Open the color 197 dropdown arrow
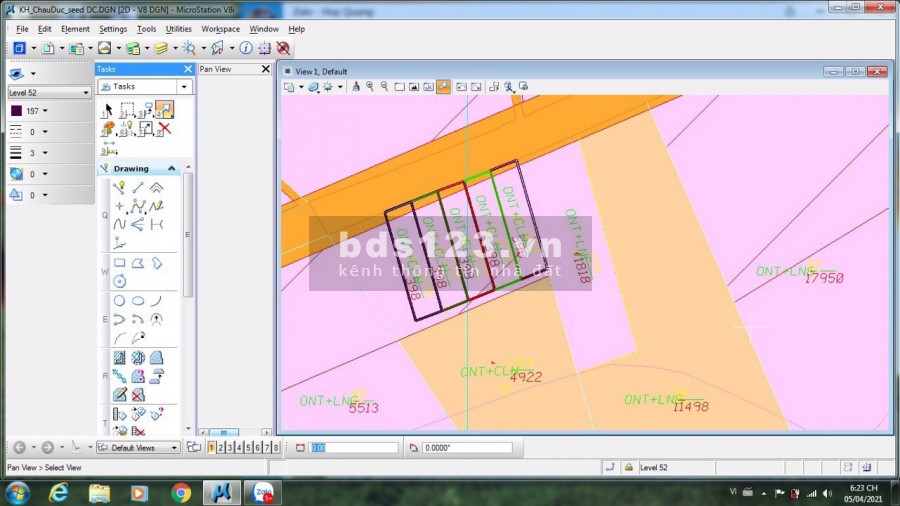Image resolution: width=900 pixels, height=506 pixels. point(45,111)
